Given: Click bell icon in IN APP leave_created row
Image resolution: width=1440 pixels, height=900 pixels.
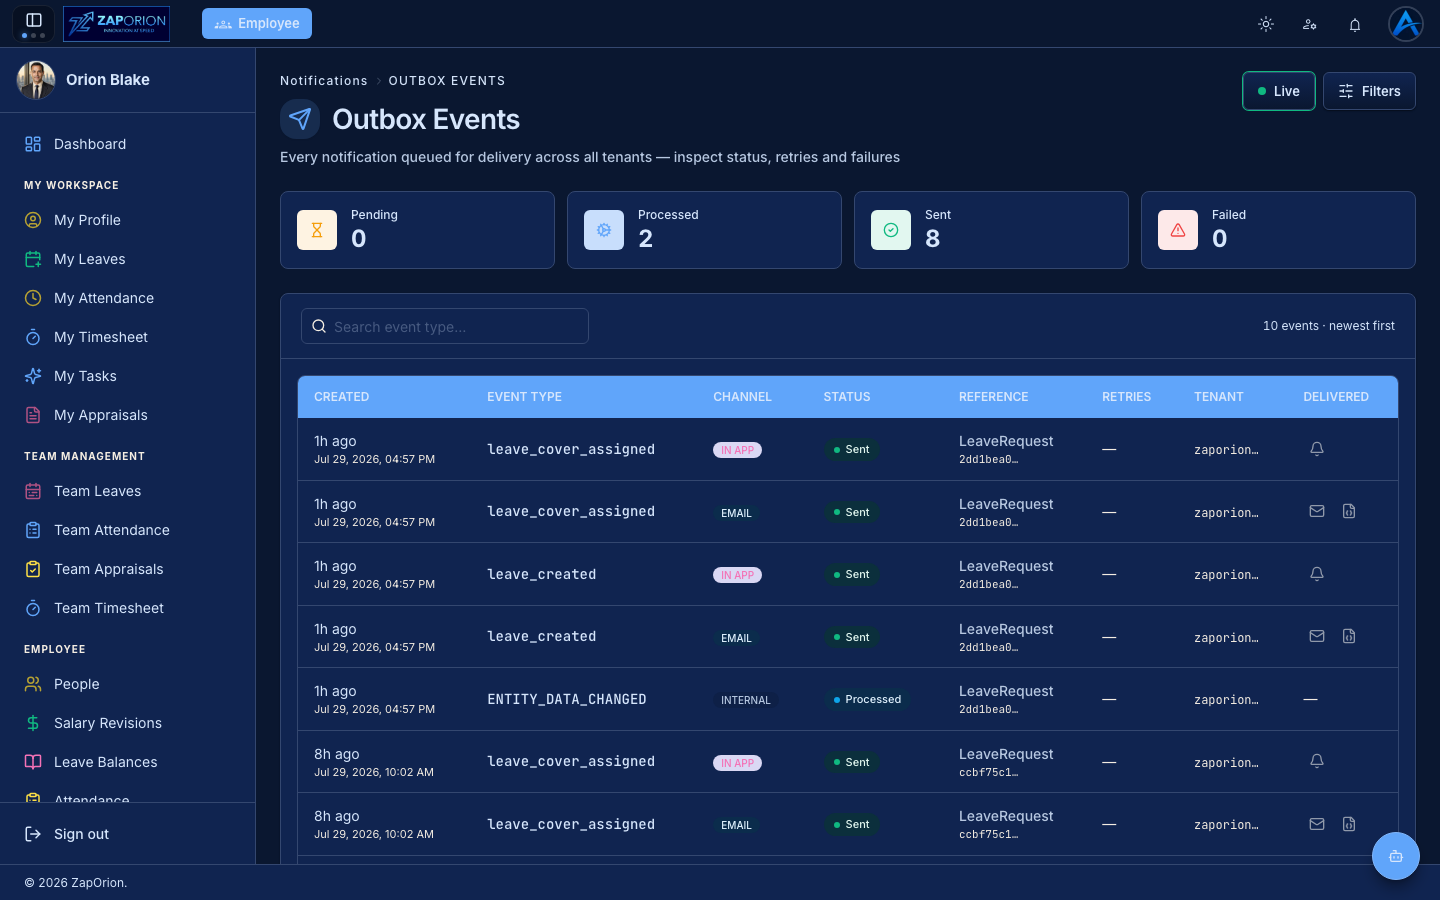Looking at the screenshot, I should coord(1317,574).
